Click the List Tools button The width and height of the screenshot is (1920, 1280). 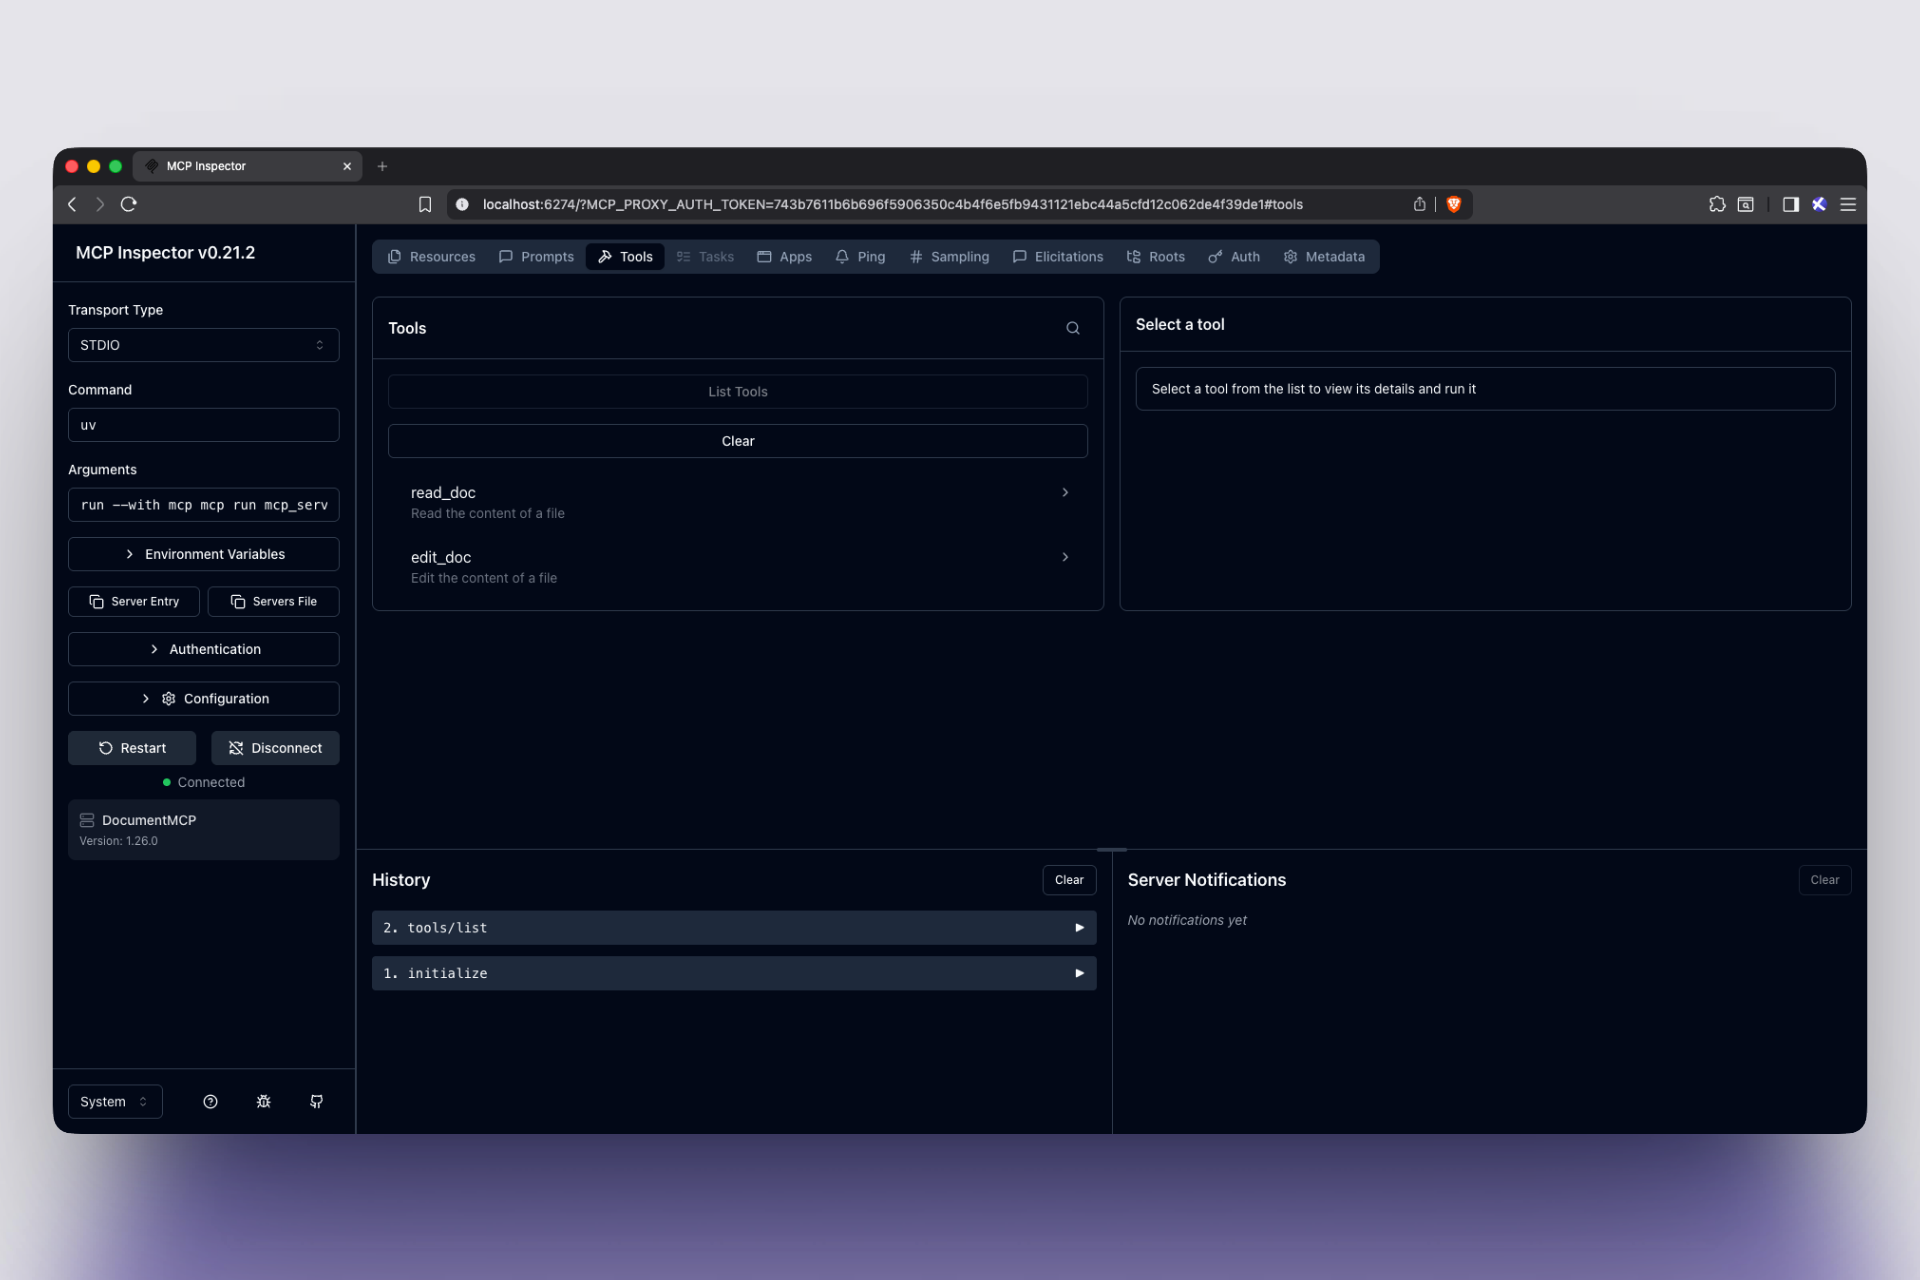[x=738, y=391]
